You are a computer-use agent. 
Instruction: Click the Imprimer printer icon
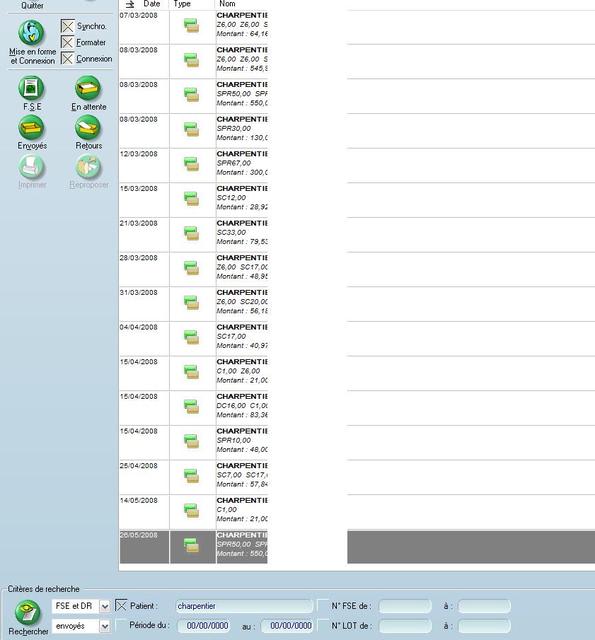[x=31, y=167]
